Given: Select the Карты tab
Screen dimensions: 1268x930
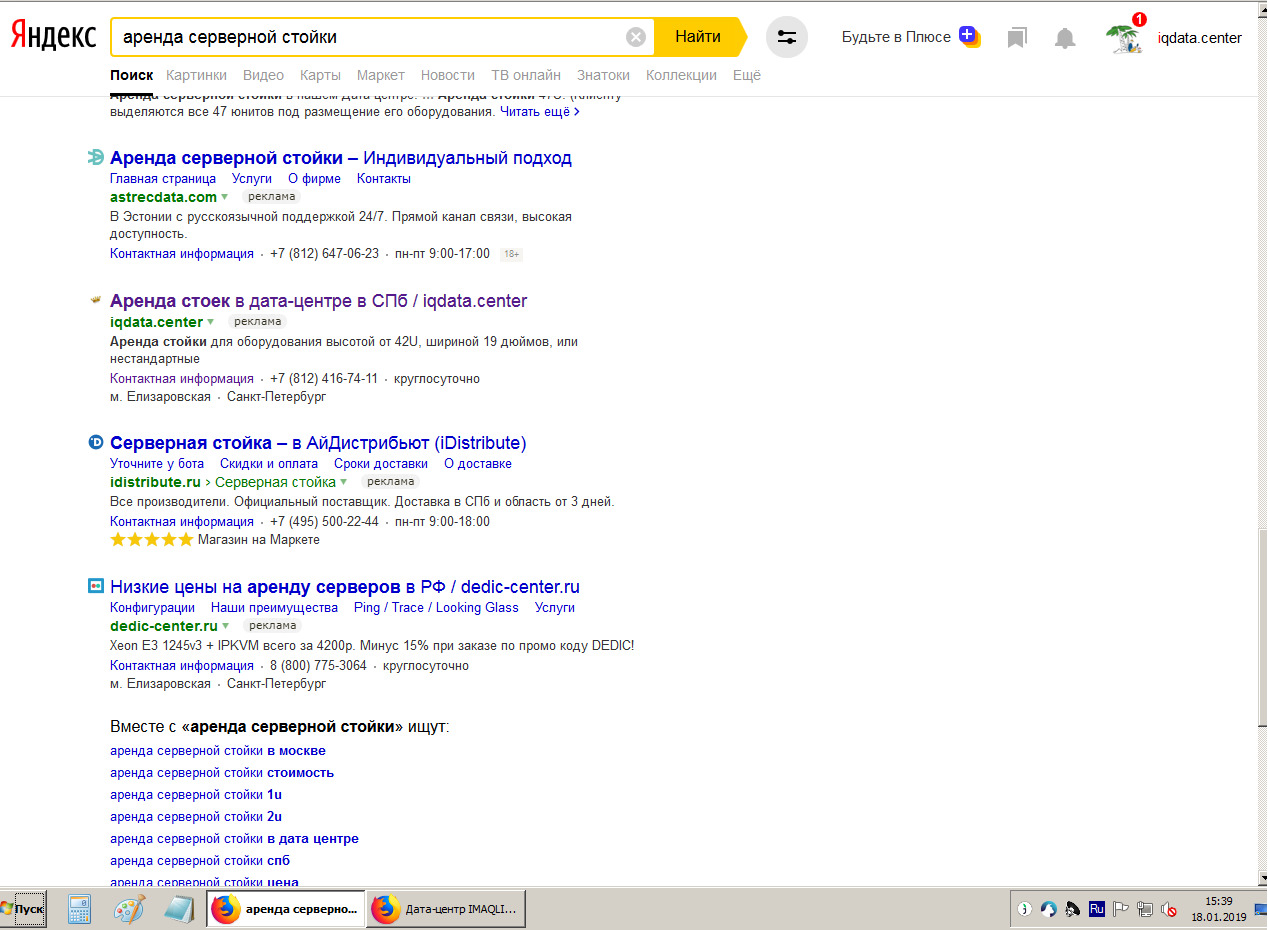Looking at the screenshot, I should click(x=320, y=75).
